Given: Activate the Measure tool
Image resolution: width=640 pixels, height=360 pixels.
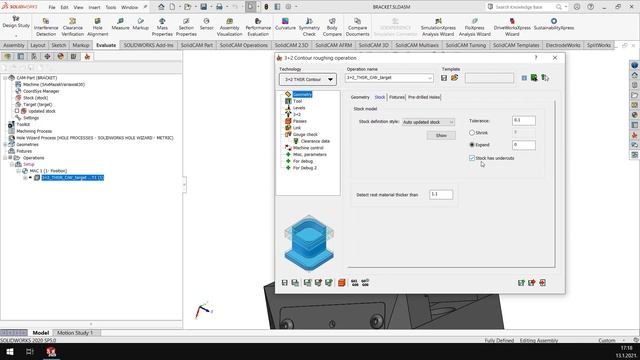Looking at the screenshot, I should 120,24.
